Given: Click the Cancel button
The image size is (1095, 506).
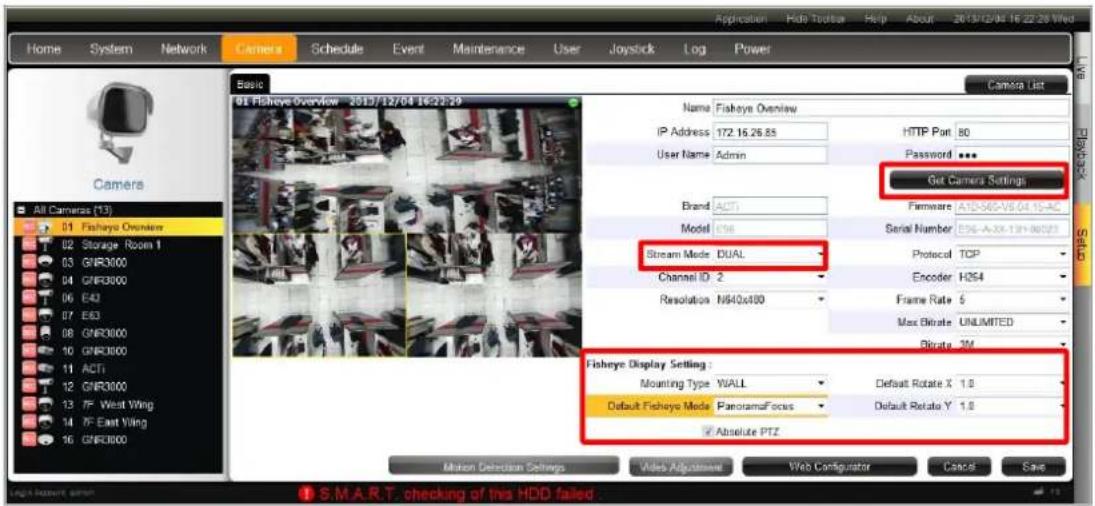Looking at the screenshot, I should [959, 466].
